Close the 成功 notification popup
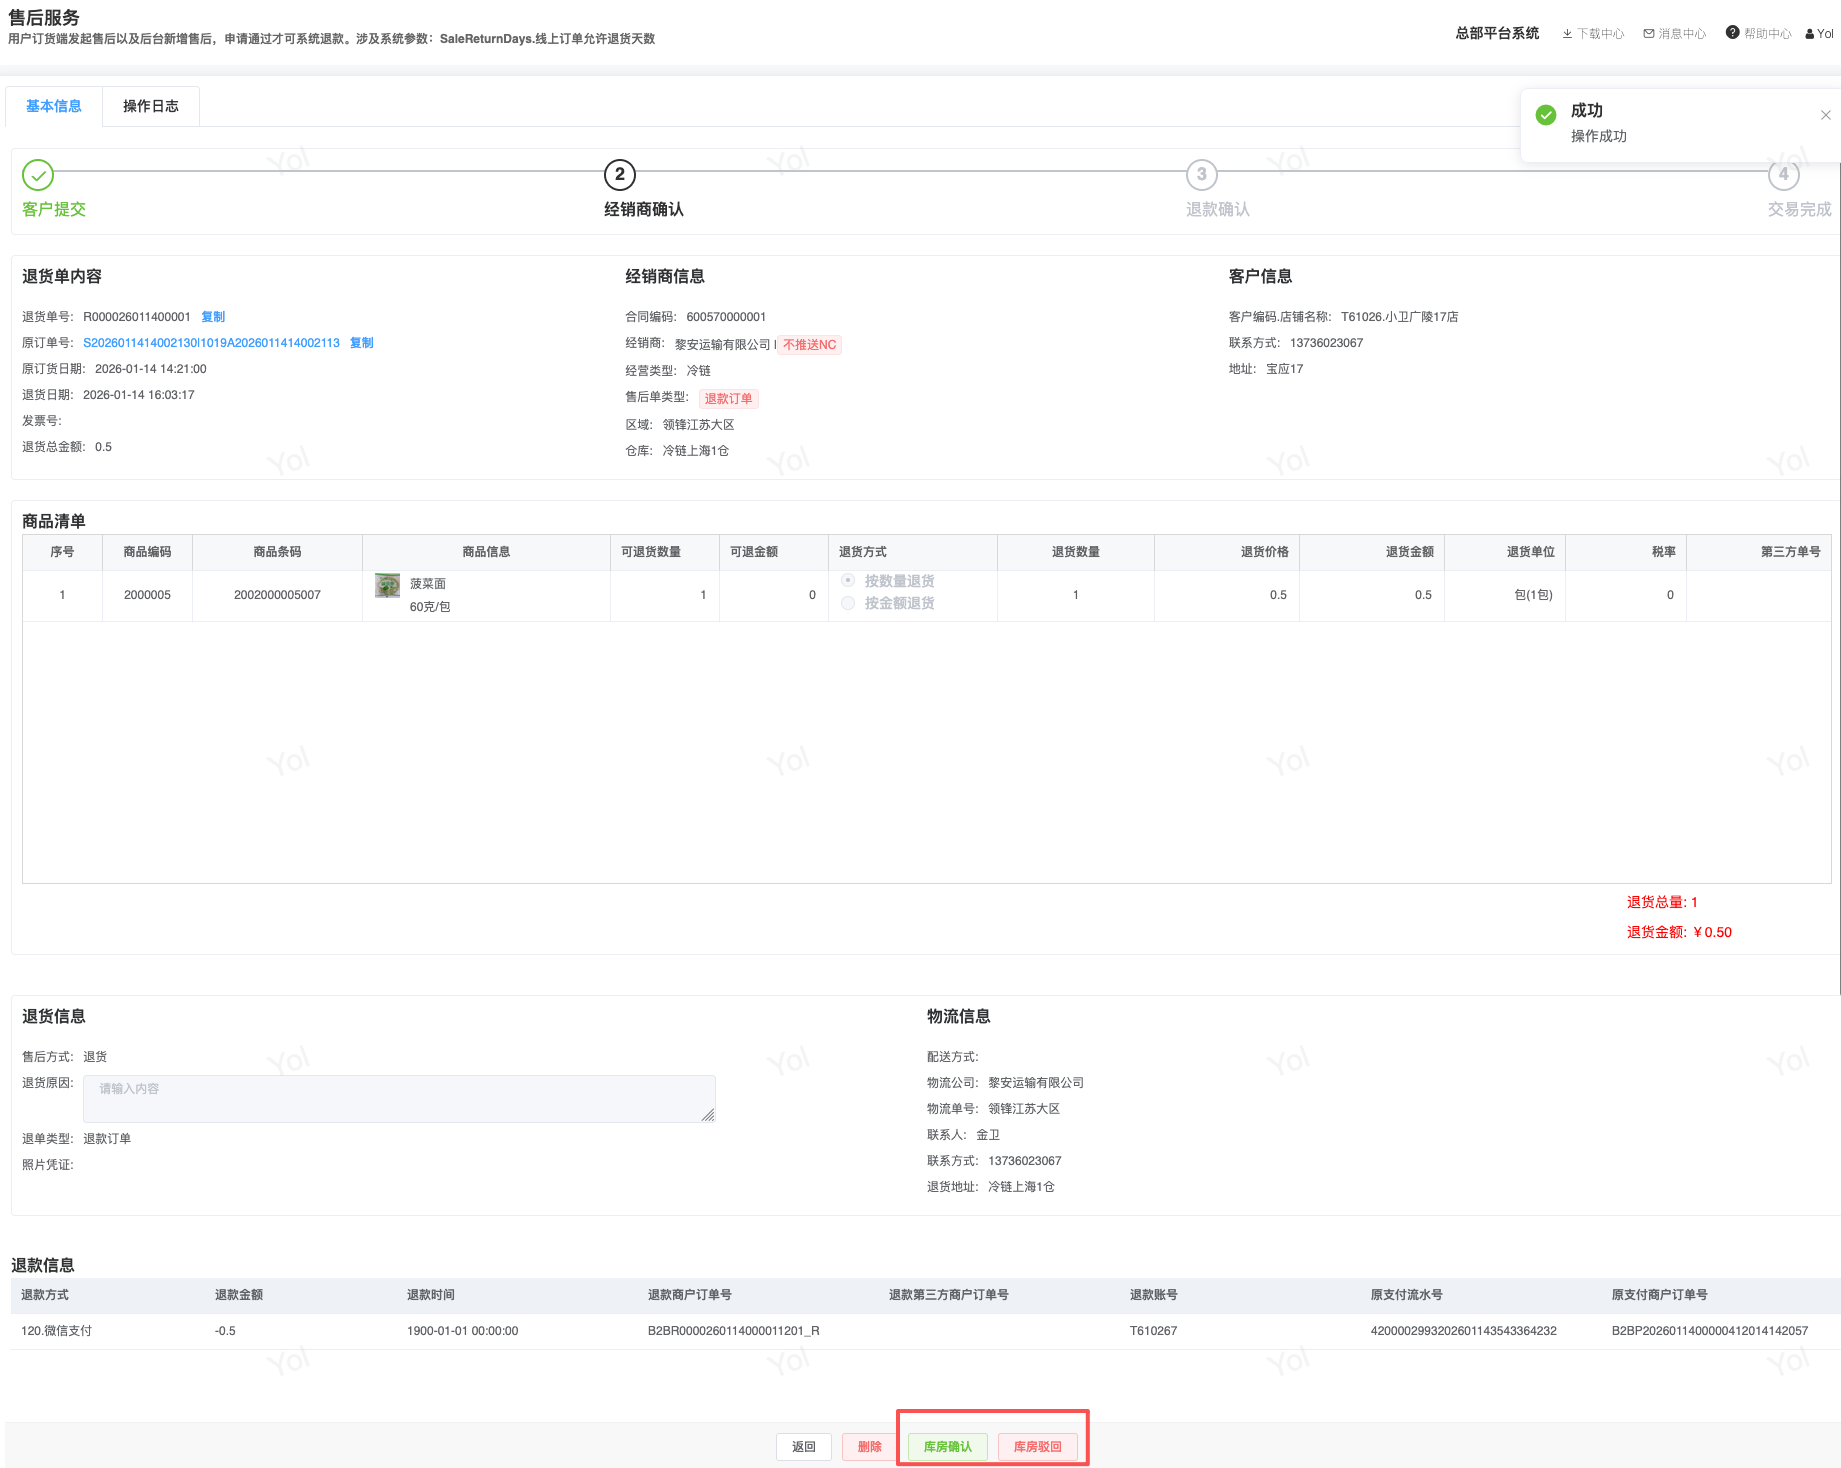The height and width of the screenshot is (1468, 1841). [x=1825, y=115]
